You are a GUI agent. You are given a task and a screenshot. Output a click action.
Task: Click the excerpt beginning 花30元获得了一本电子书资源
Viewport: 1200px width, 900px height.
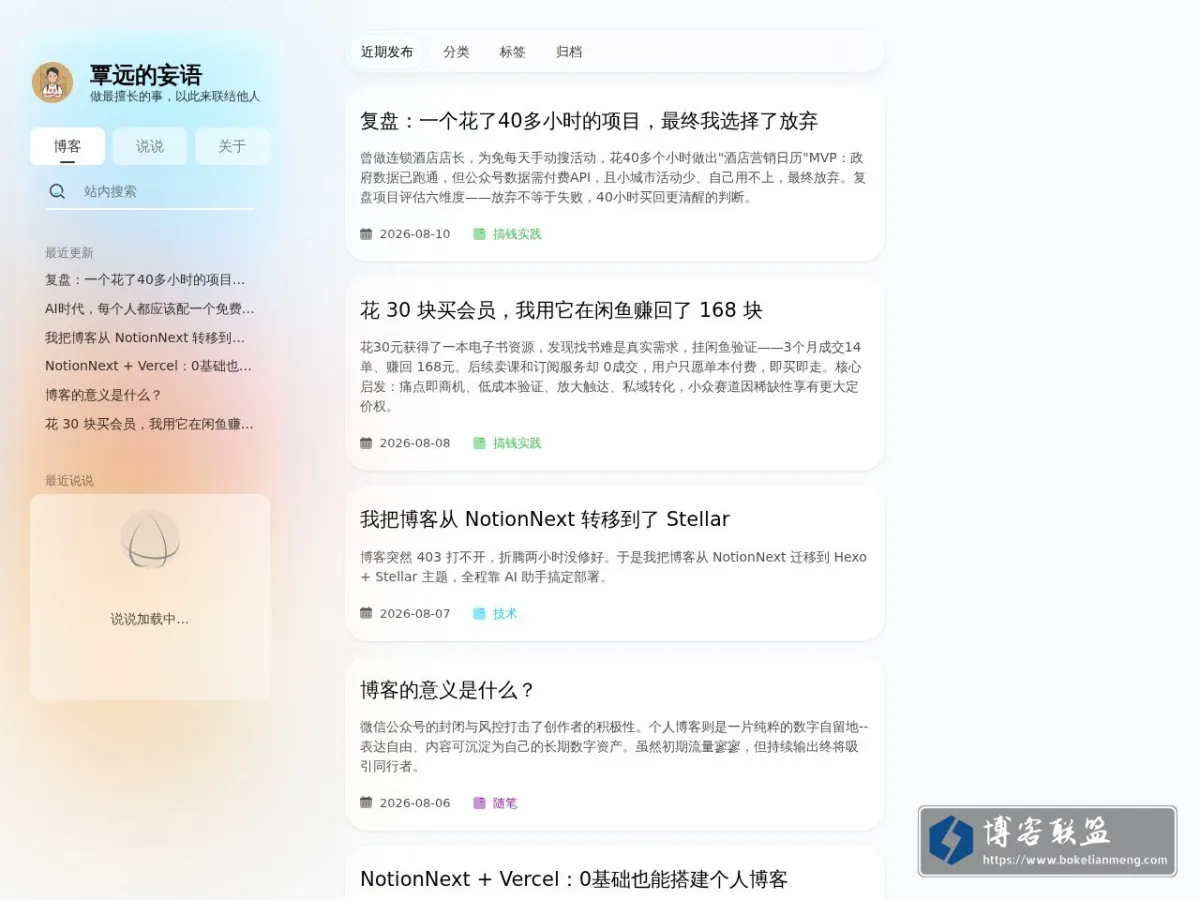tap(611, 377)
